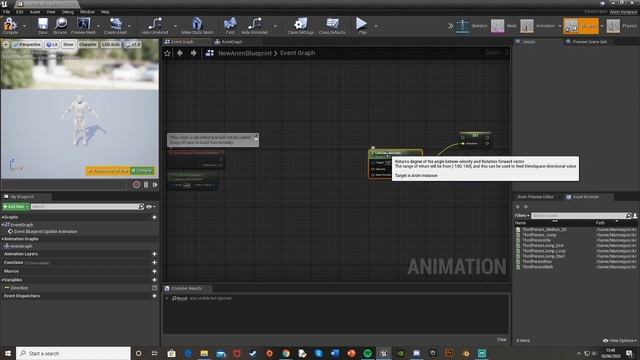This screenshot has height=360, width=640.
Task: Add a new variable with Variables plus icon
Action: click(154, 280)
